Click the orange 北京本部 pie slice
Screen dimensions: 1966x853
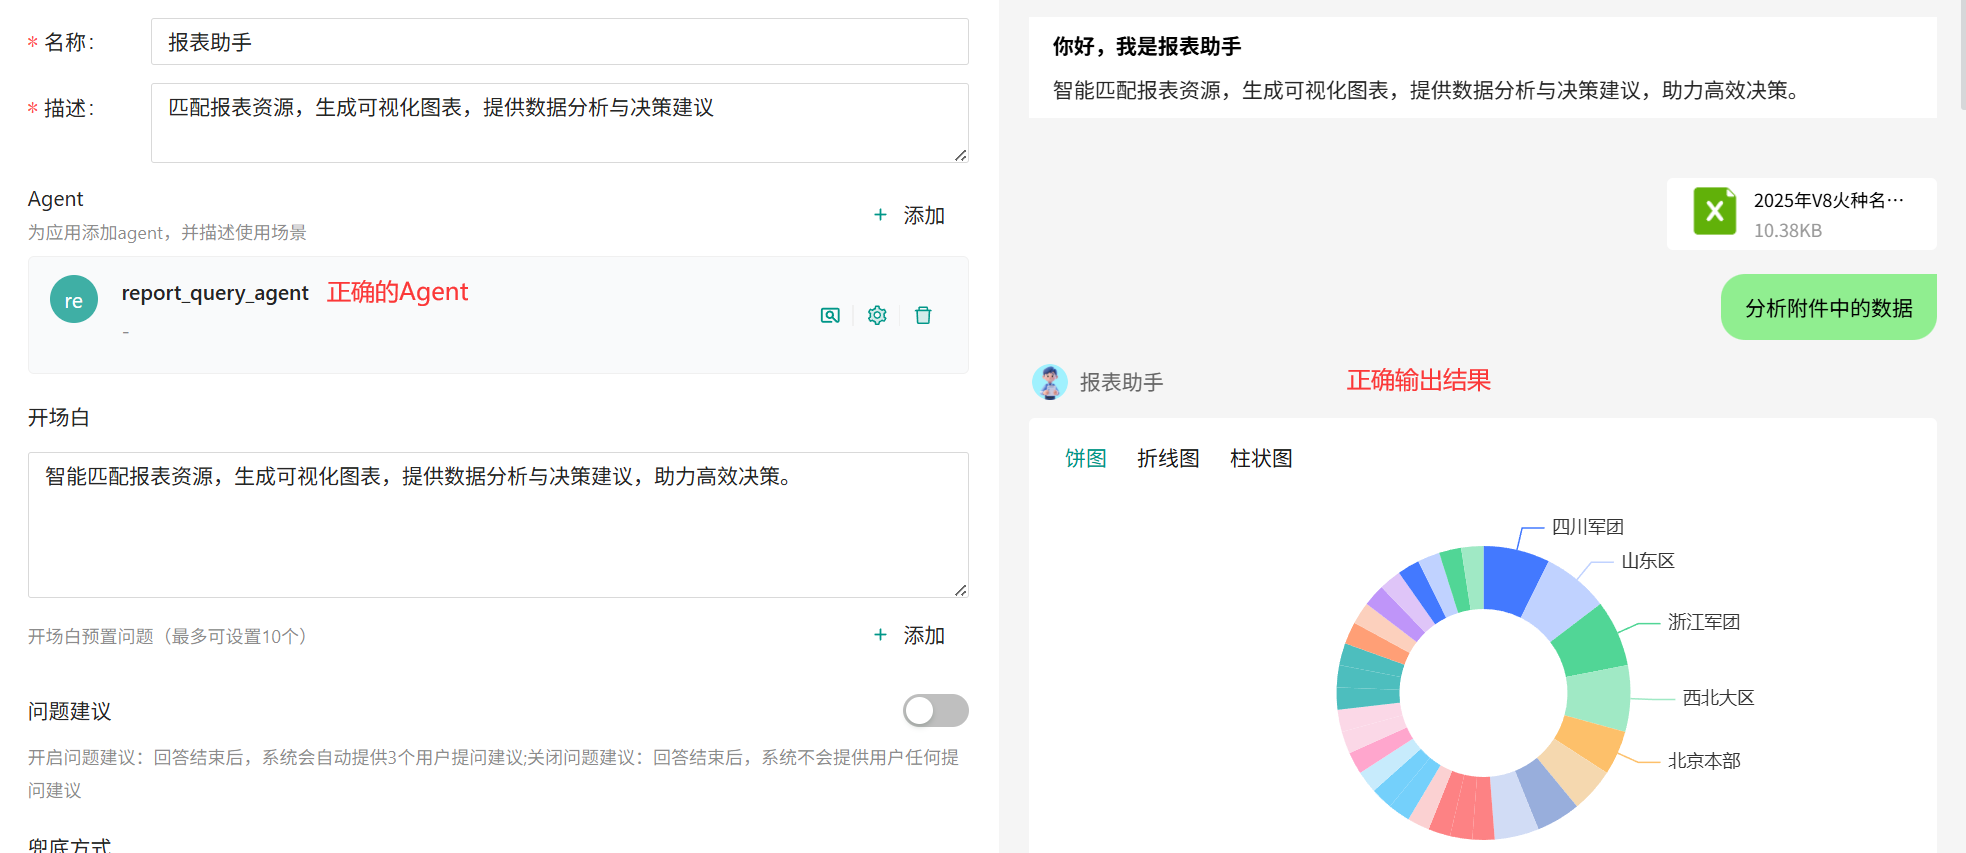[x=1592, y=741]
